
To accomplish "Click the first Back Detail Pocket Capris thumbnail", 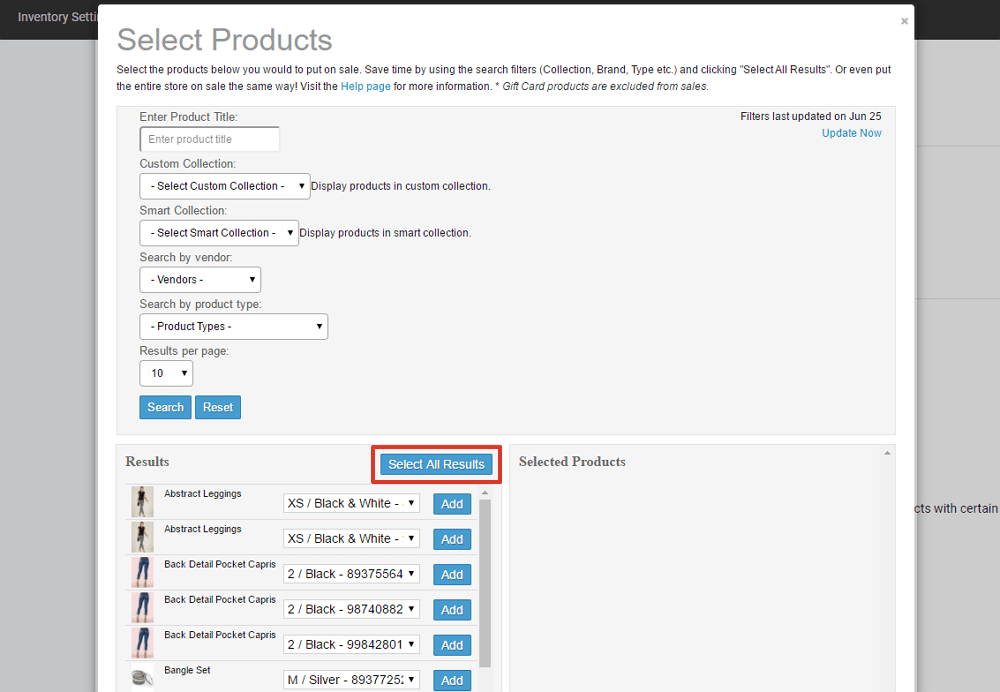I will tap(141, 572).
